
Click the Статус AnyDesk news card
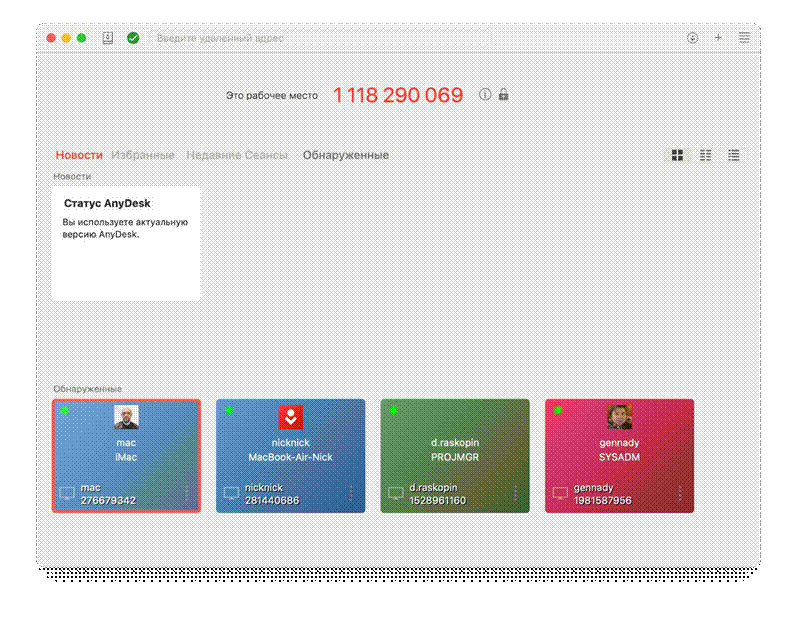pos(126,243)
